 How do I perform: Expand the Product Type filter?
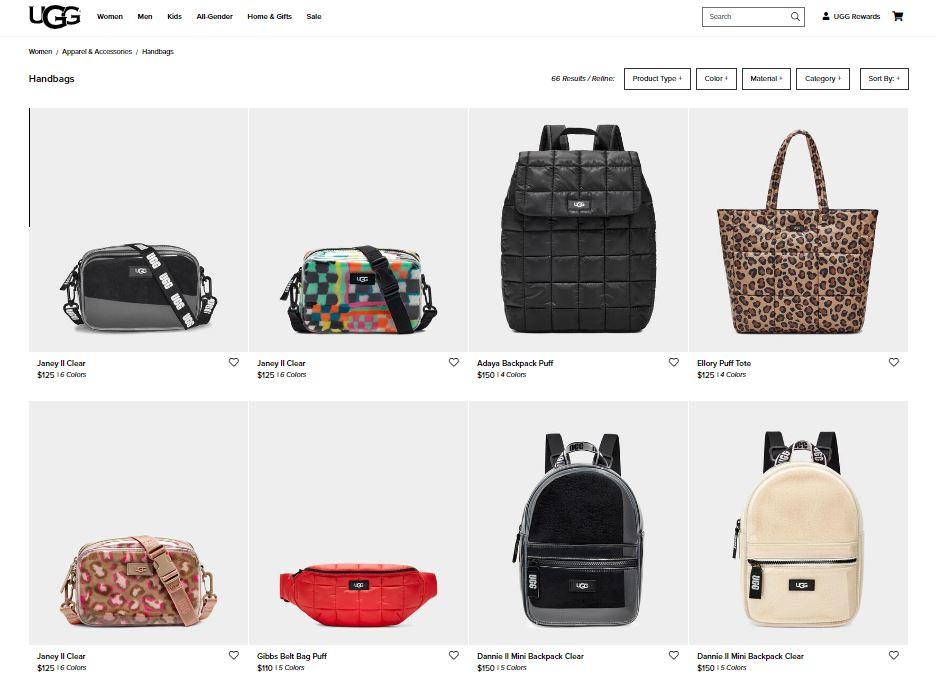(657, 79)
